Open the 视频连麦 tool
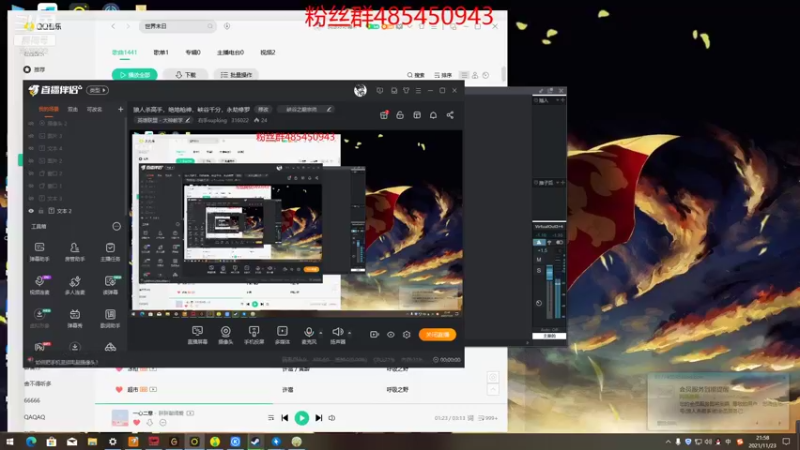Viewport: 800px width, 450px height. (x=39, y=285)
